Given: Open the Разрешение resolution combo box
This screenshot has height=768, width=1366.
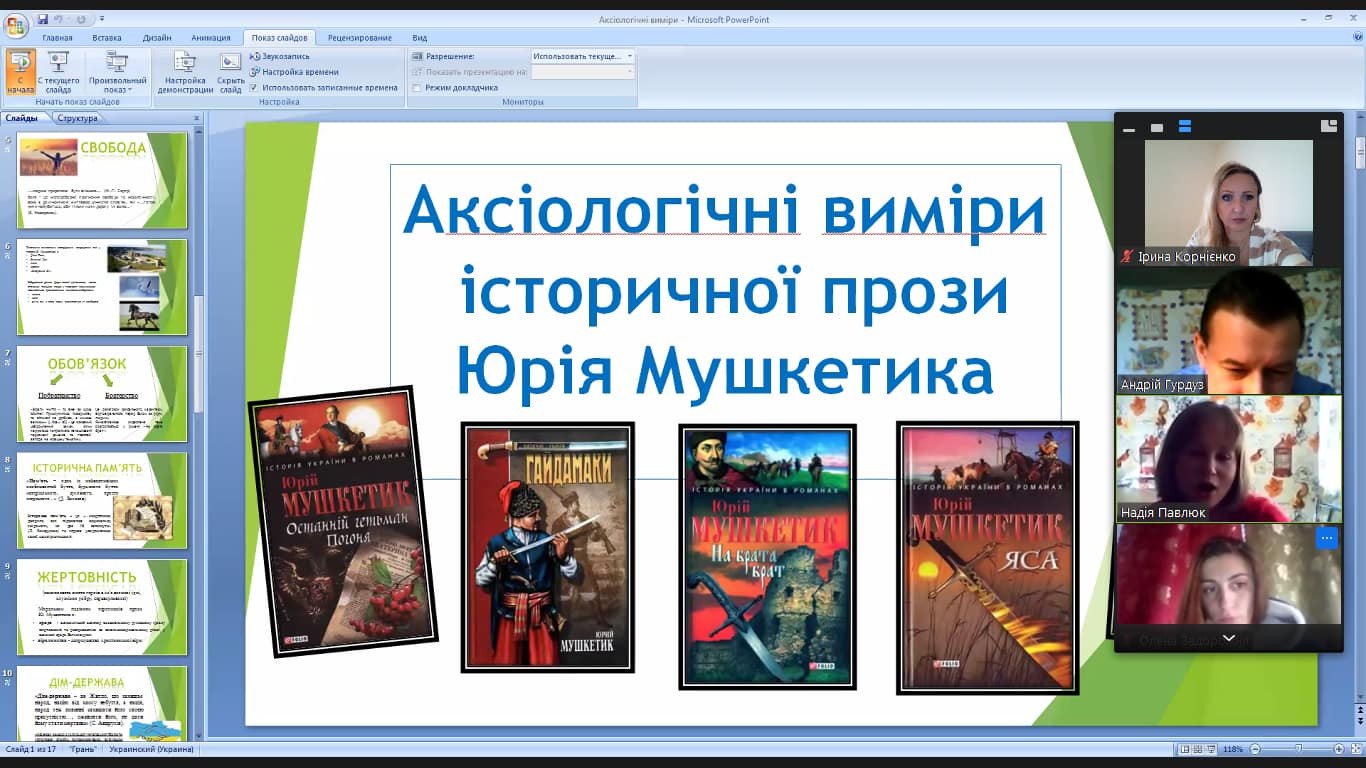Looking at the screenshot, I should (583, 56).
